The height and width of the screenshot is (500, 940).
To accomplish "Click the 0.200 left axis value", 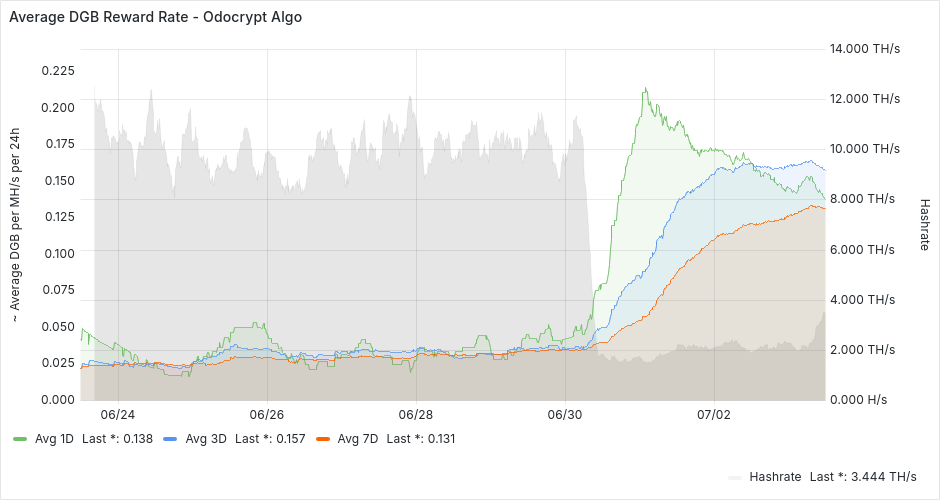I will [58, 107].
